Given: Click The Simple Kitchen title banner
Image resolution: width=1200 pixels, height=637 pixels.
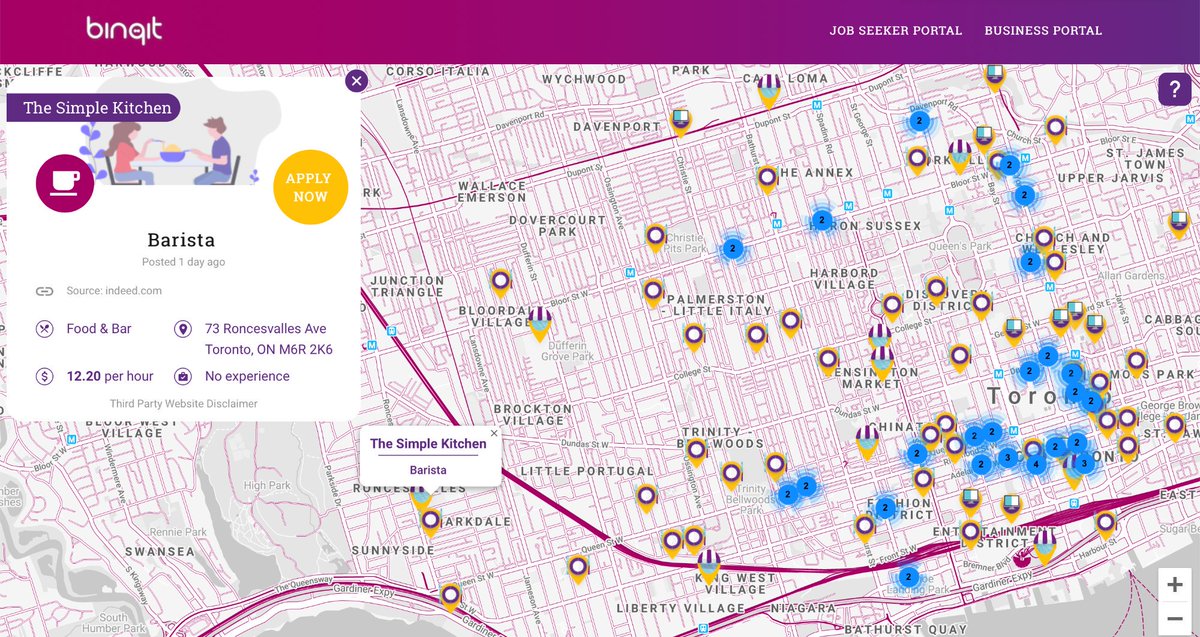Looking at the screenshot, I should click(x=96, y=108).
